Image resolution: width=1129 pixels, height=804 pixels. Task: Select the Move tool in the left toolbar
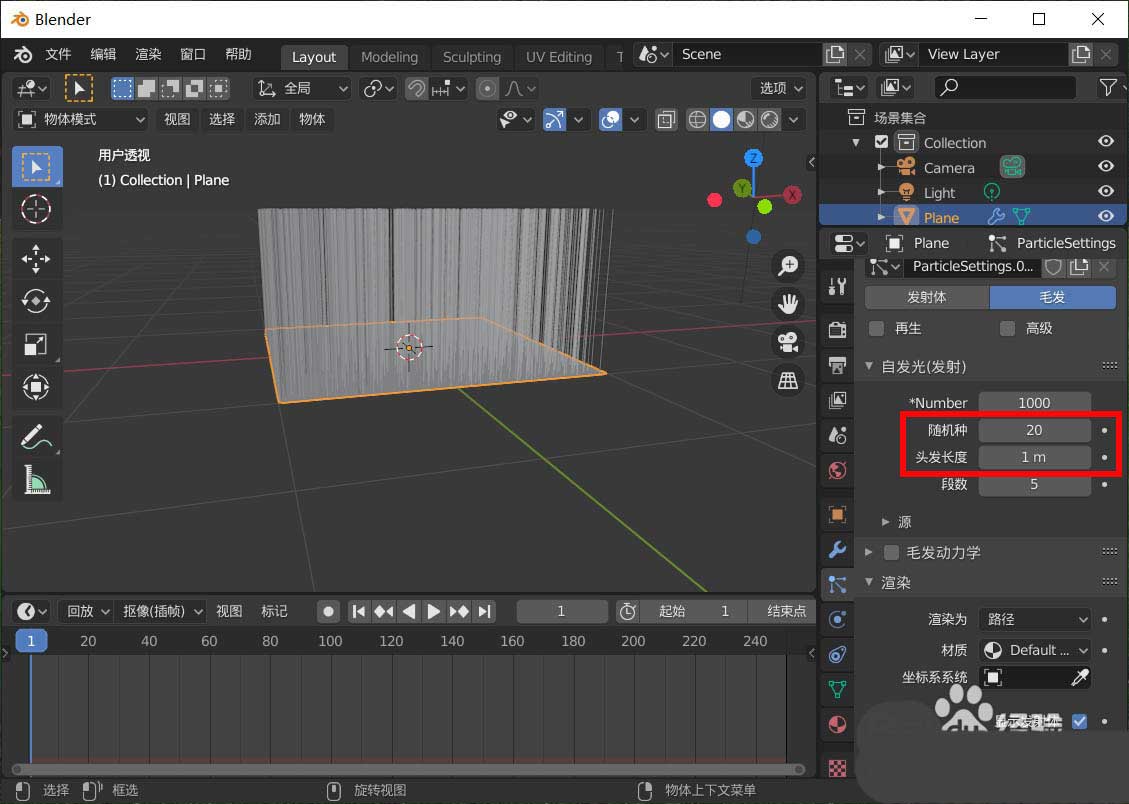tap(36, 258)
